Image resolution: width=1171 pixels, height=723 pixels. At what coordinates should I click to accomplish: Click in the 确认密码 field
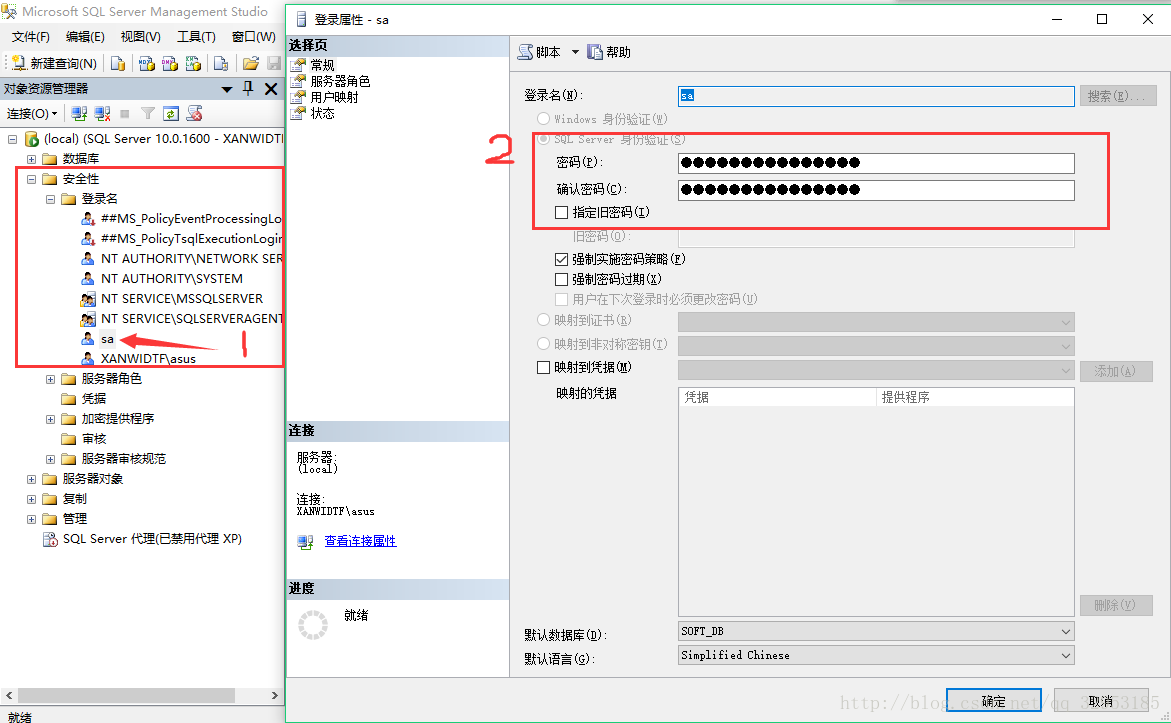tap(876, 190)
